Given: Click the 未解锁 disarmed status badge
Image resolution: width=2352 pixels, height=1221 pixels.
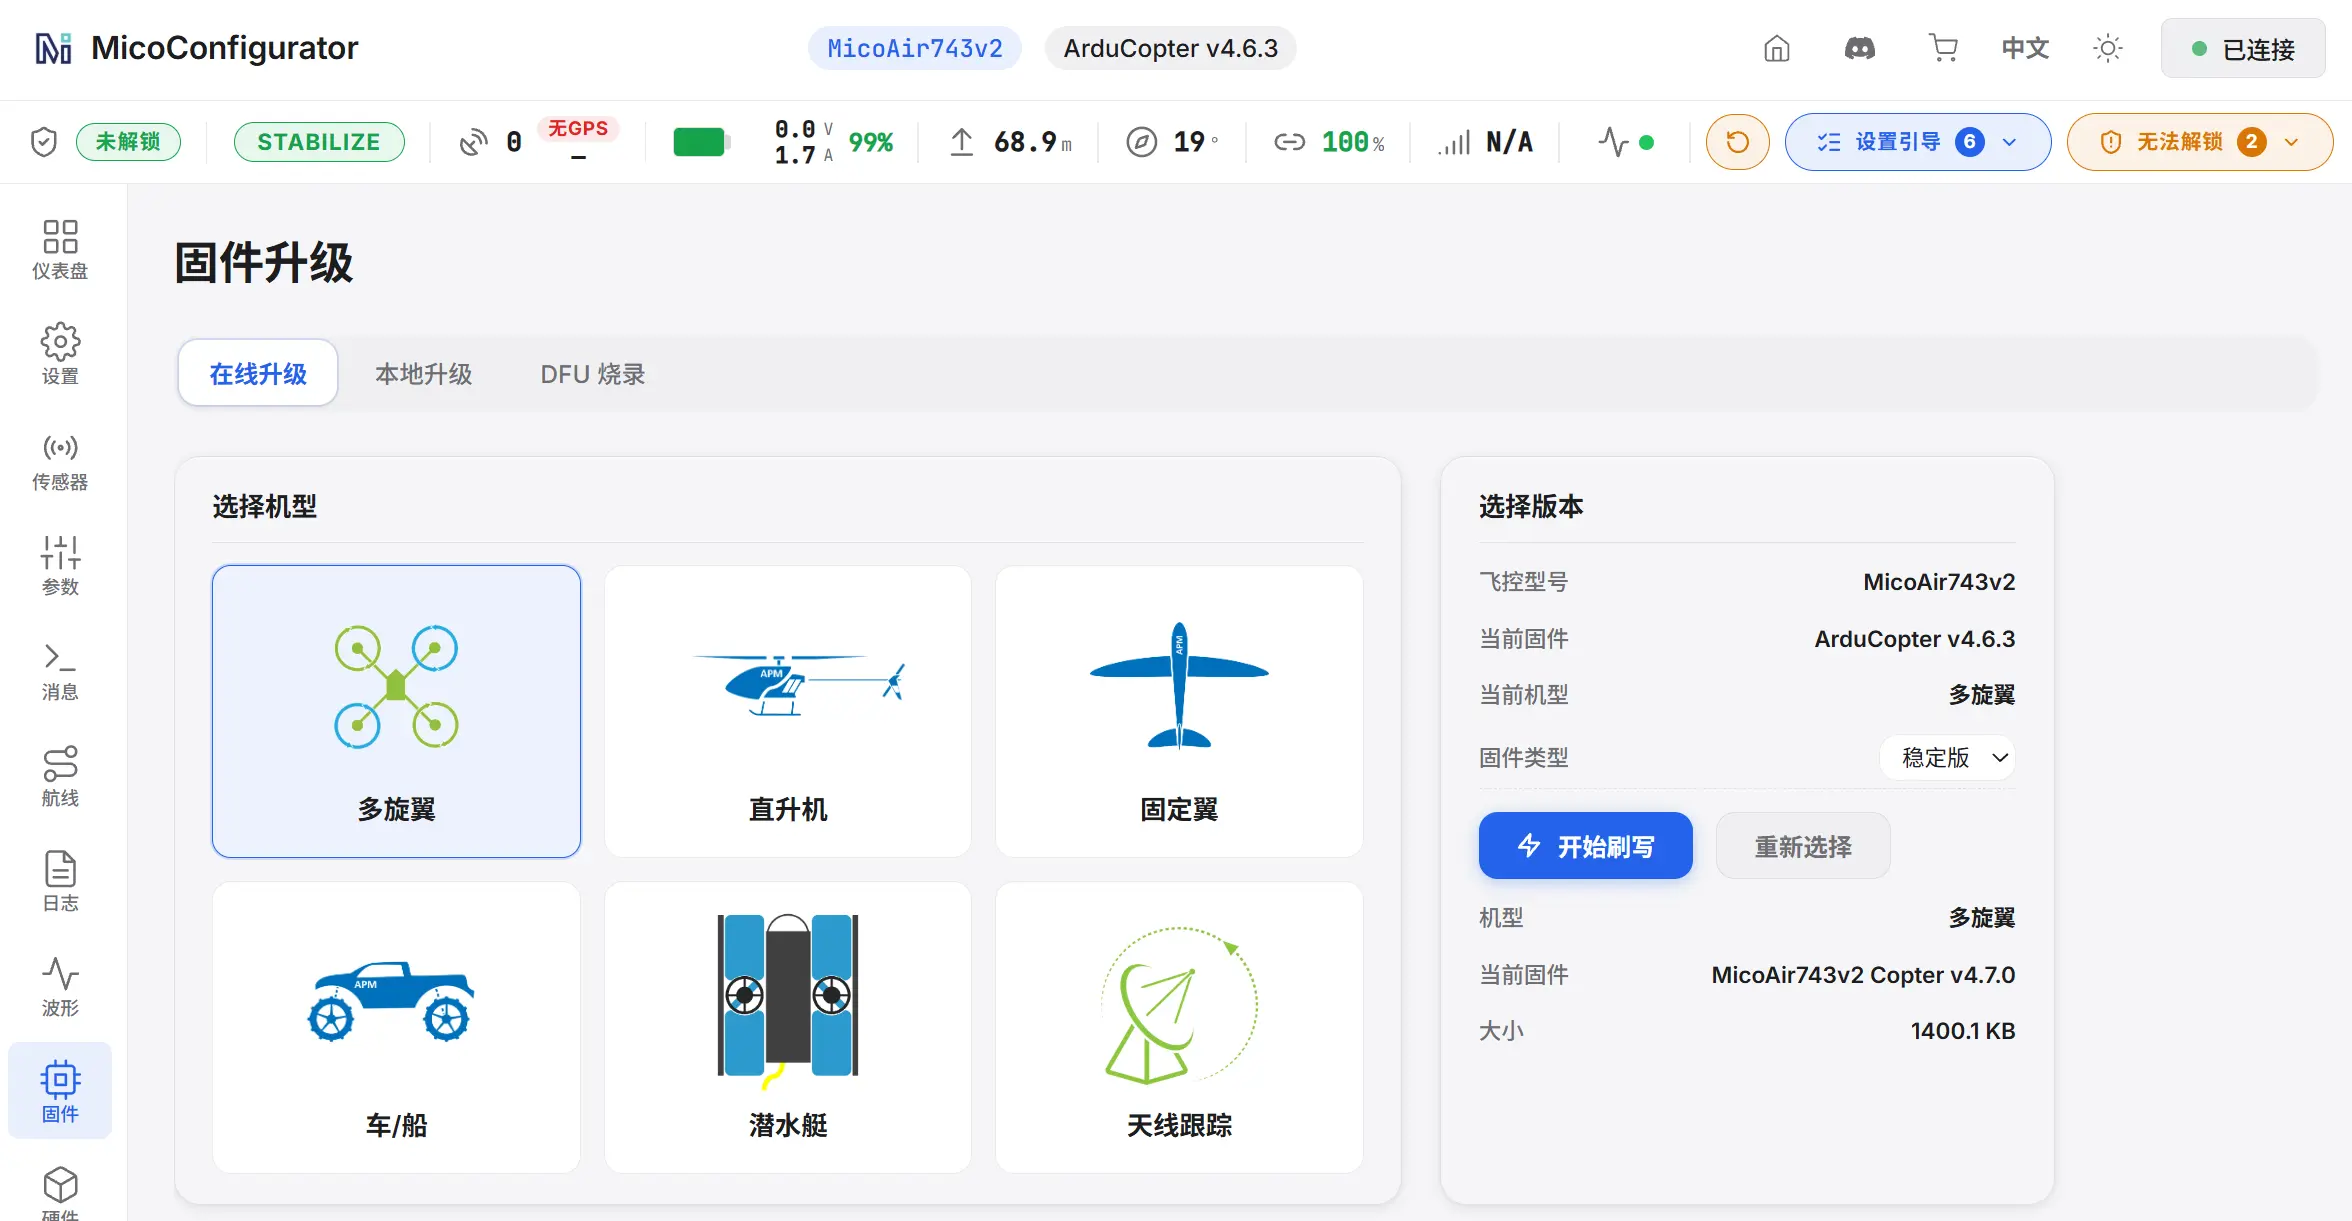Looking at the screenshot, I should point(128,142).
